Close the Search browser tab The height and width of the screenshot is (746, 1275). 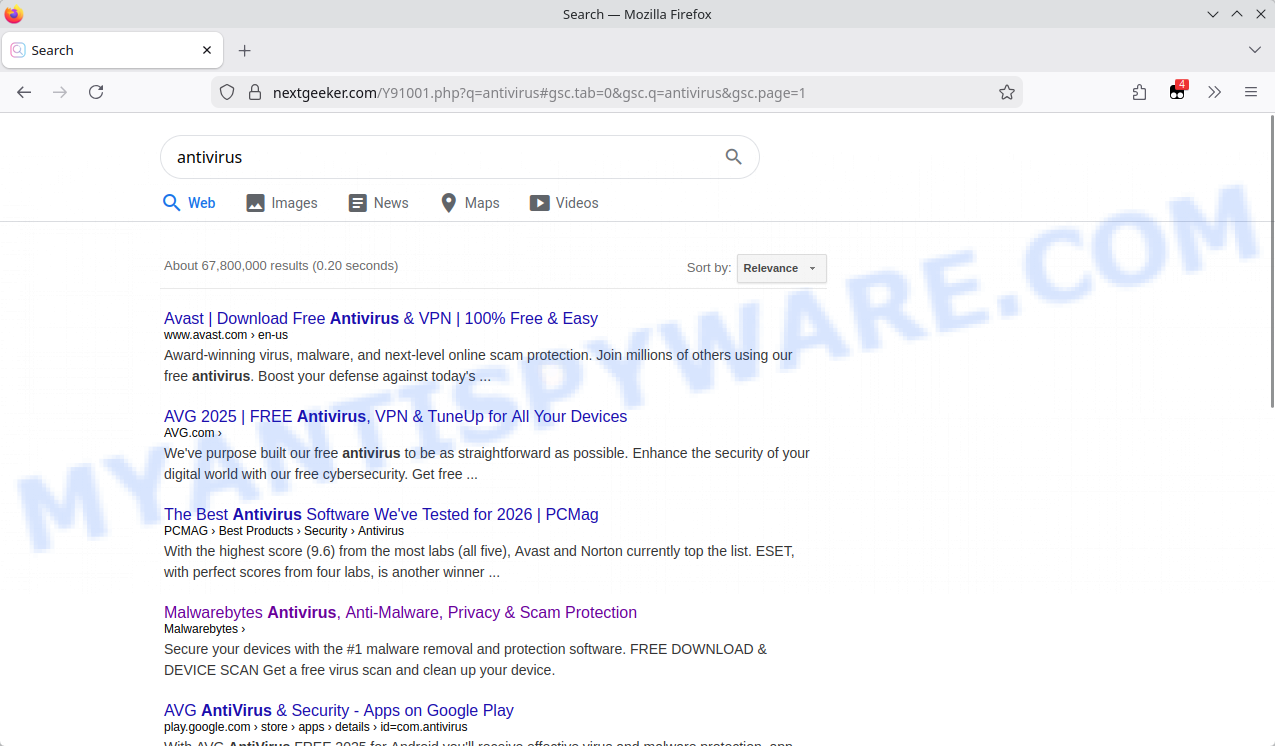(207, 50)
